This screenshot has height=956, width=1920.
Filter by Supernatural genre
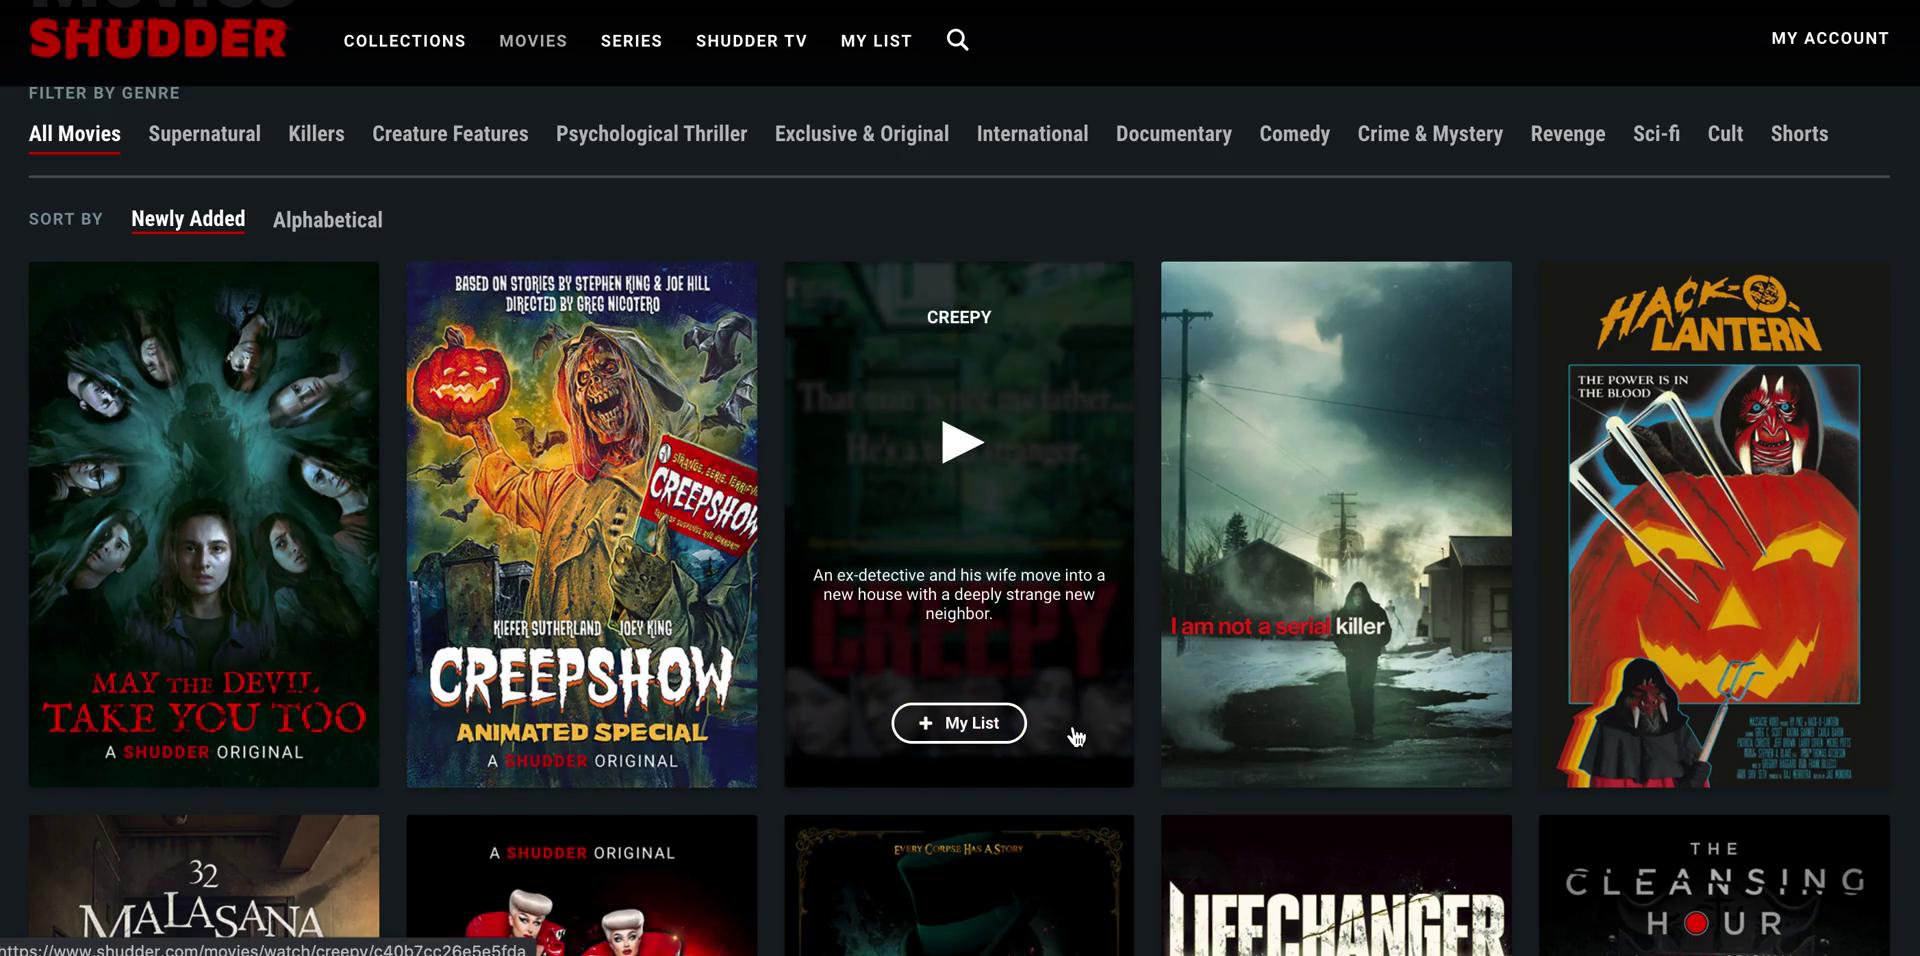point(204,134)
